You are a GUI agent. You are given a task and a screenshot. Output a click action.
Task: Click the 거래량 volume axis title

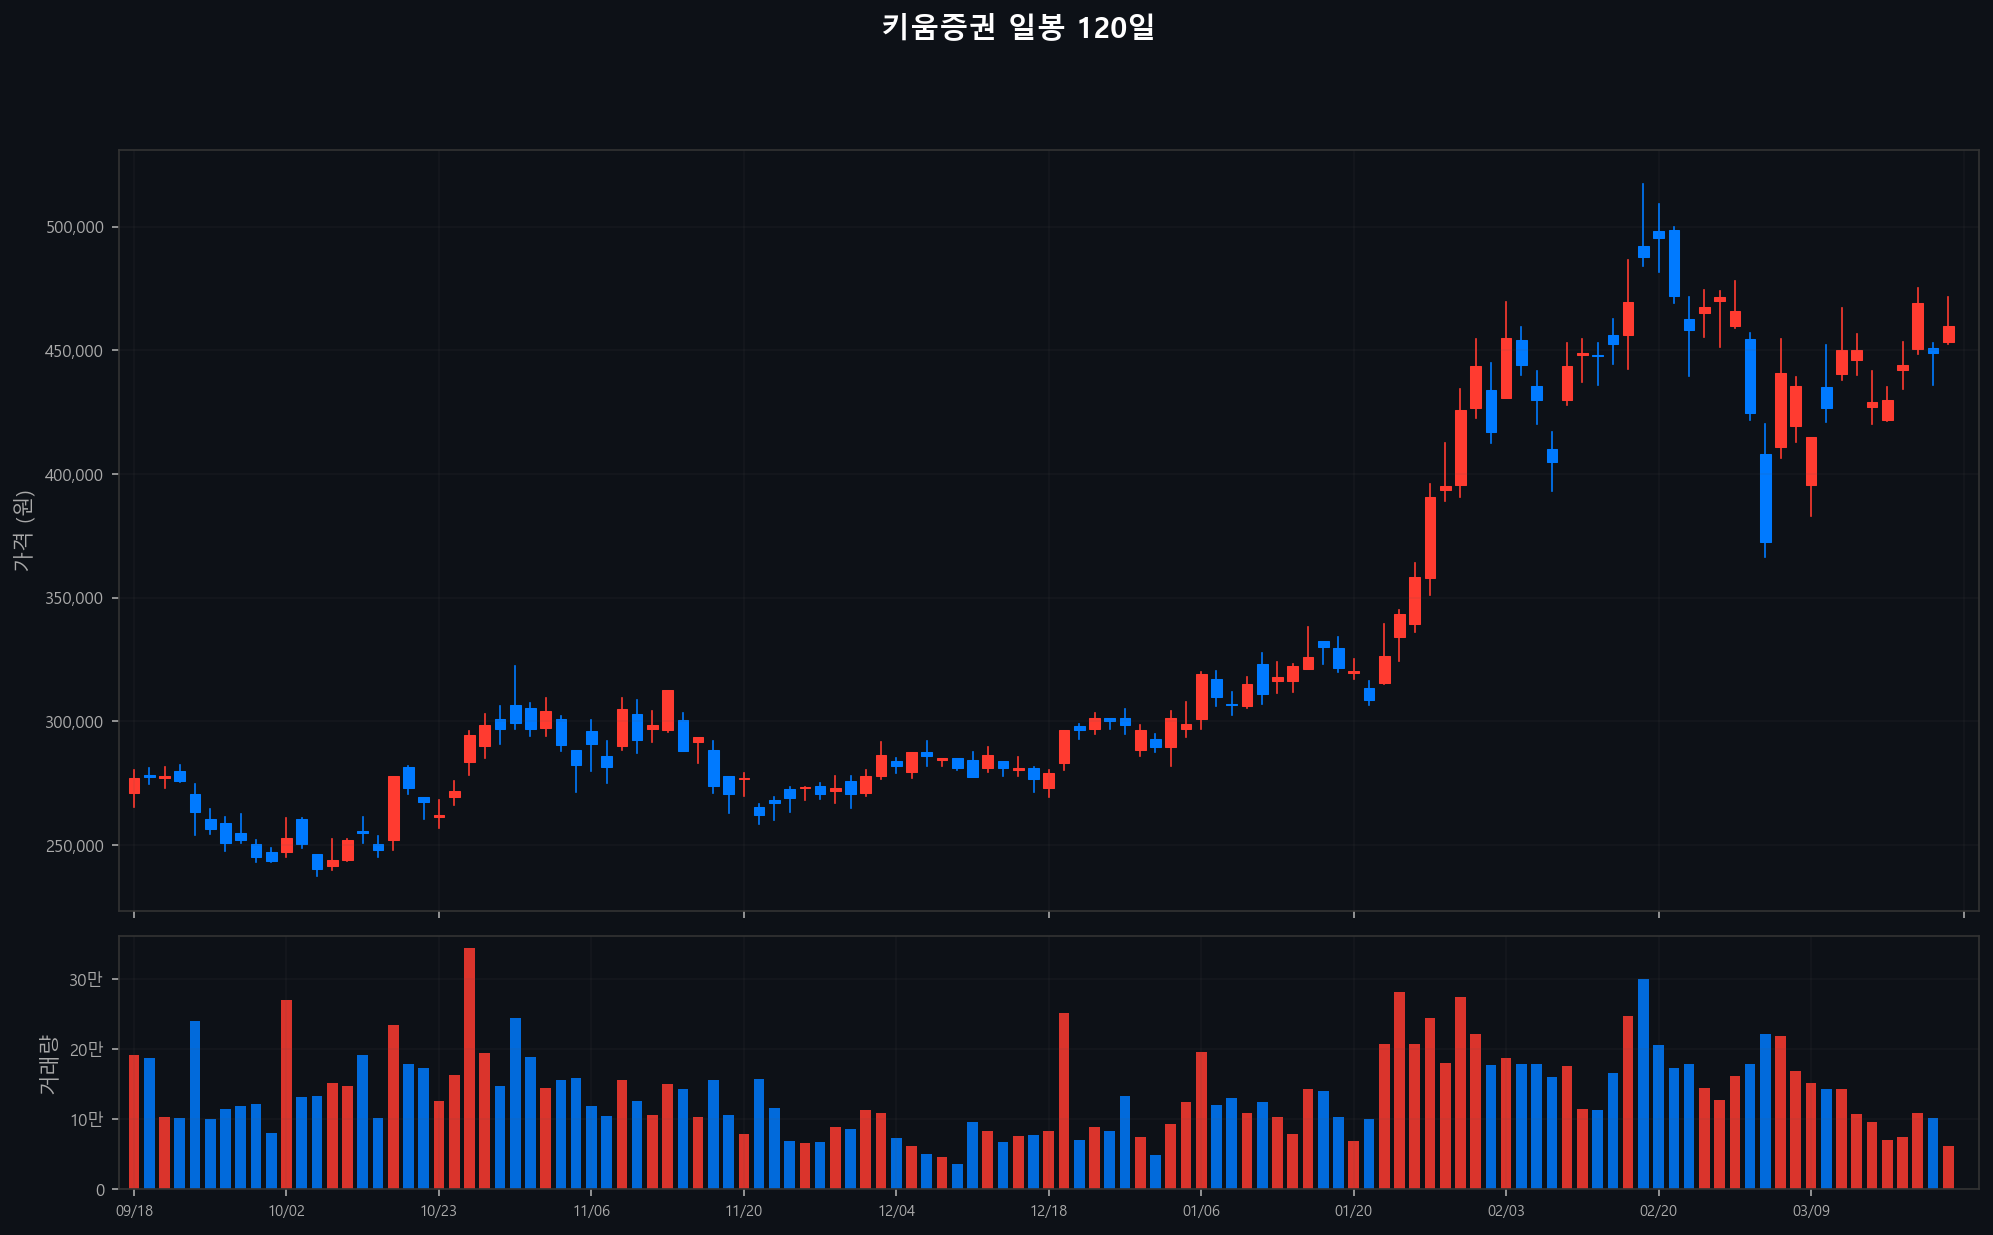click(47, 1063)
